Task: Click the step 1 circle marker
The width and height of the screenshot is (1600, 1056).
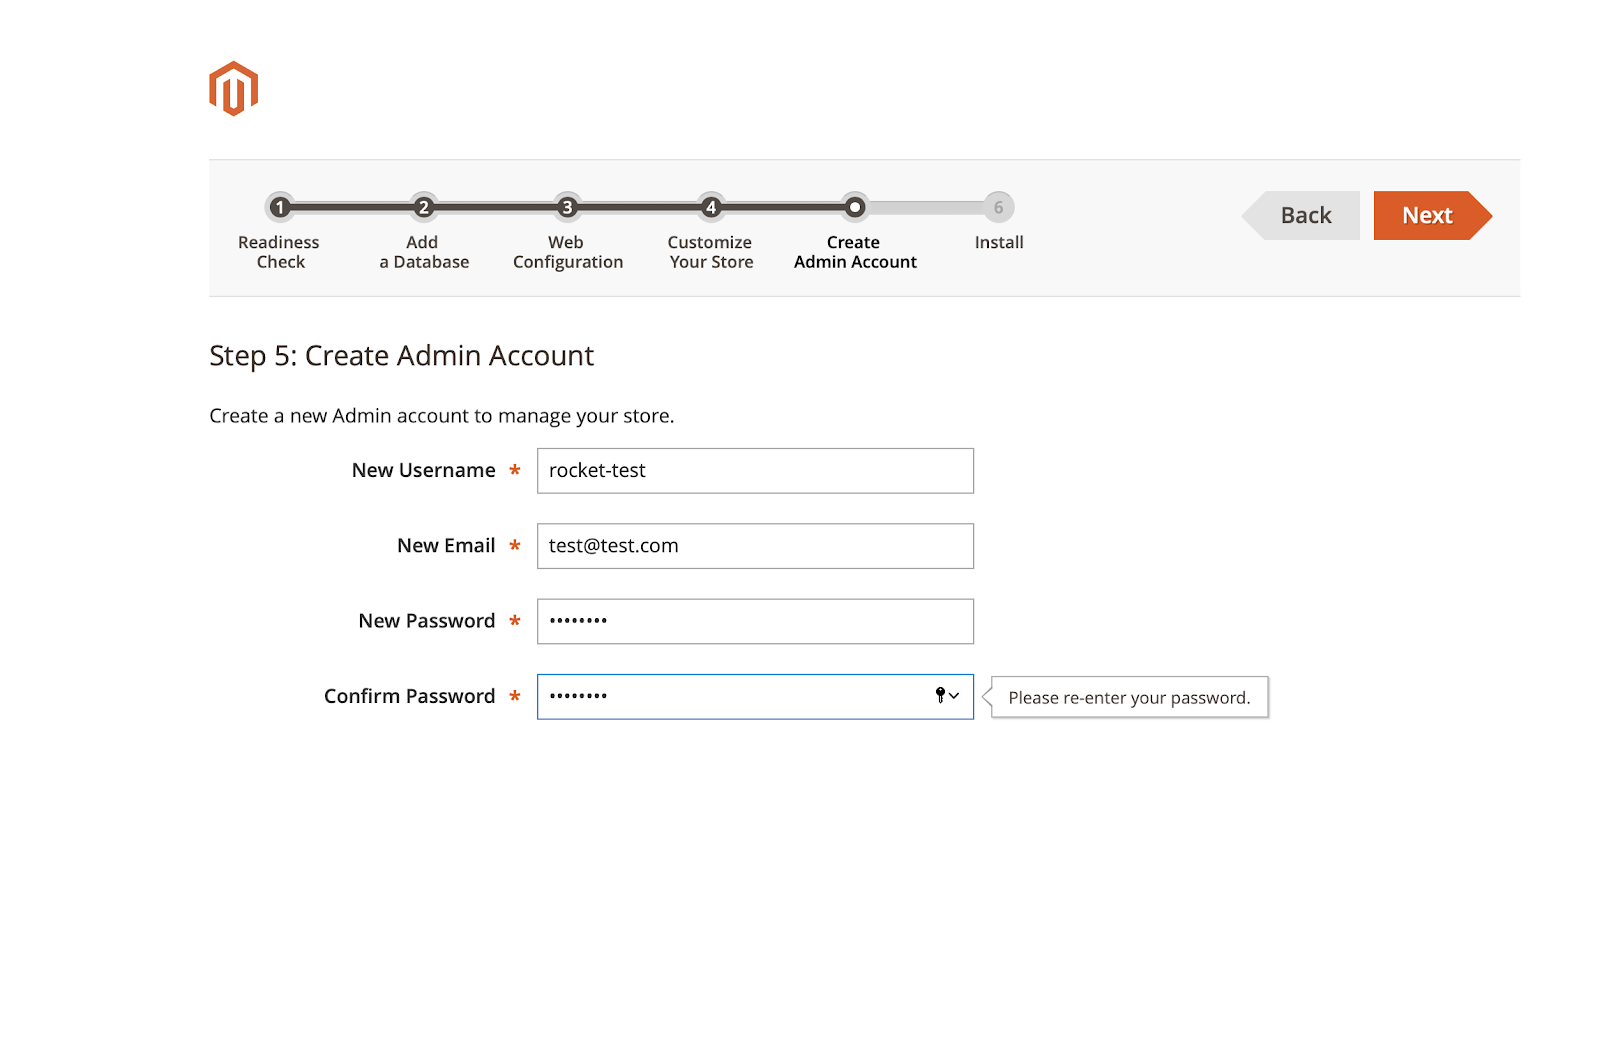Action: coord(280,207)
